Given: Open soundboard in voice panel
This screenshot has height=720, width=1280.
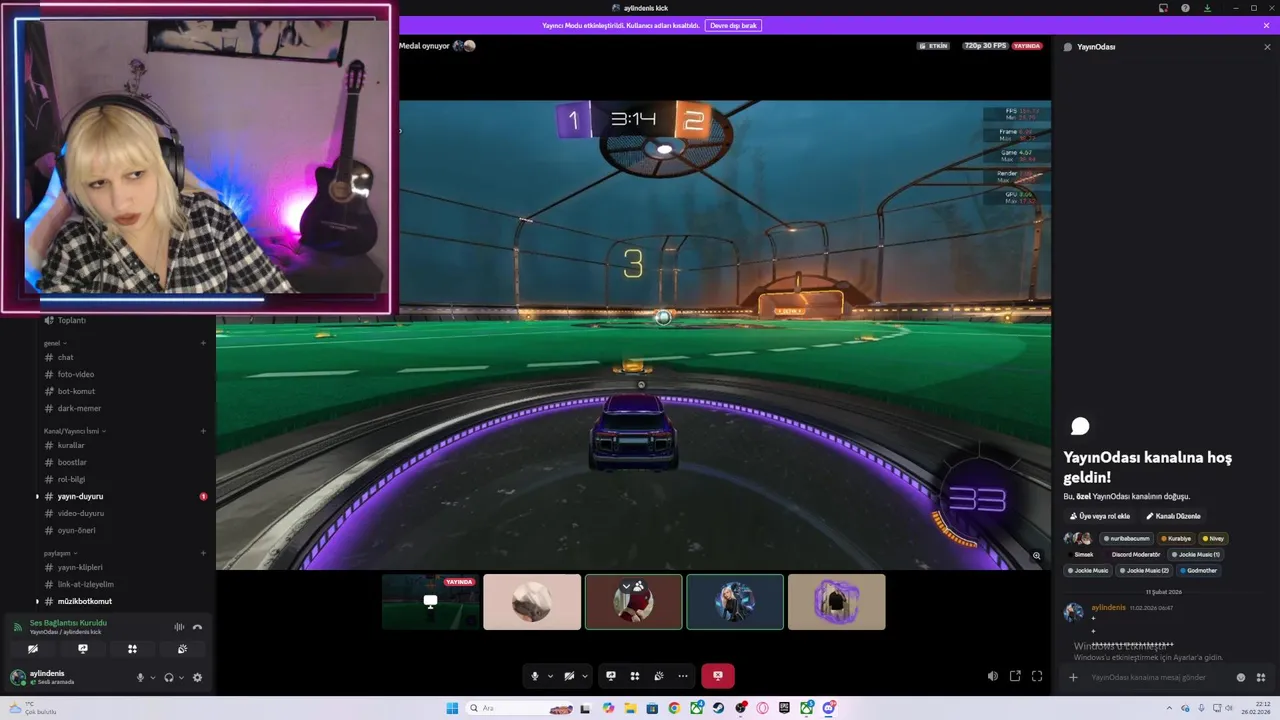Looking at the screenshot, I should coord(182,649).
